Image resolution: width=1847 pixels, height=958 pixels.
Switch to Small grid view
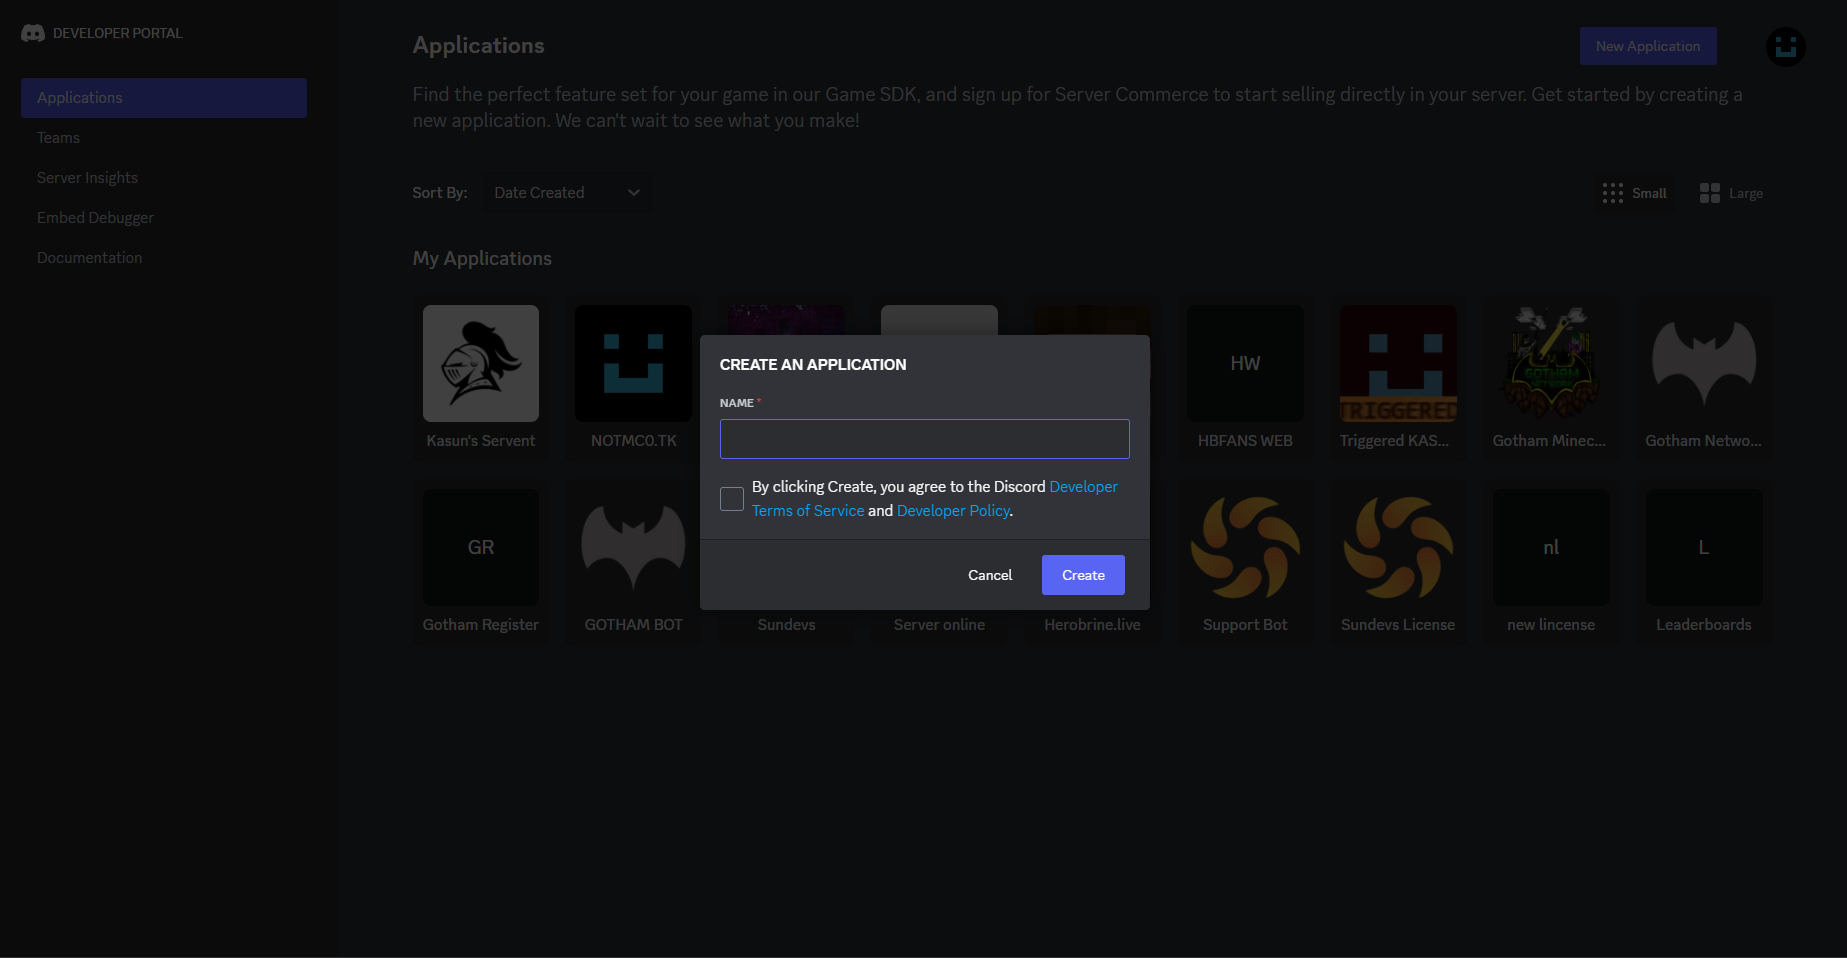point(1634,193)
